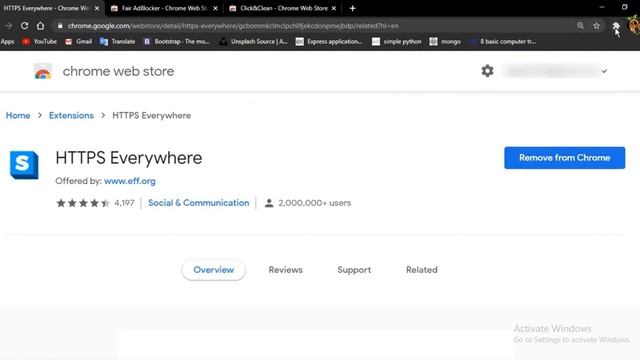Screen dimensions: 640x360
Task: Select the Overview tab
Action: coord(213,270)
